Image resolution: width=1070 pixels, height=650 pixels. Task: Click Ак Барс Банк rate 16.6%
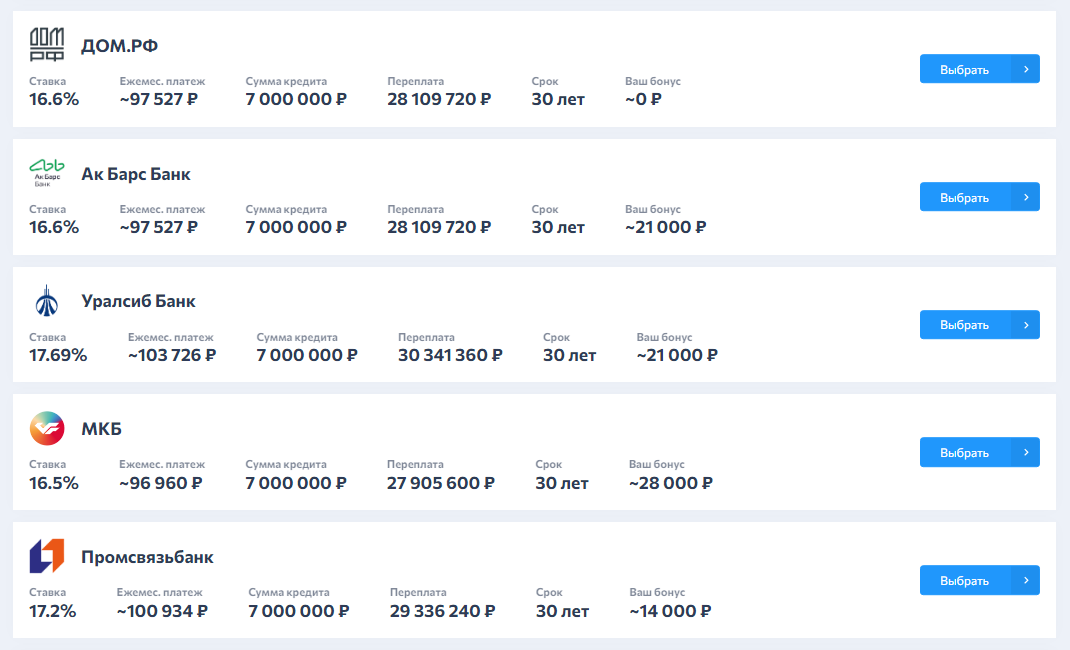click(x=54, y=227)
